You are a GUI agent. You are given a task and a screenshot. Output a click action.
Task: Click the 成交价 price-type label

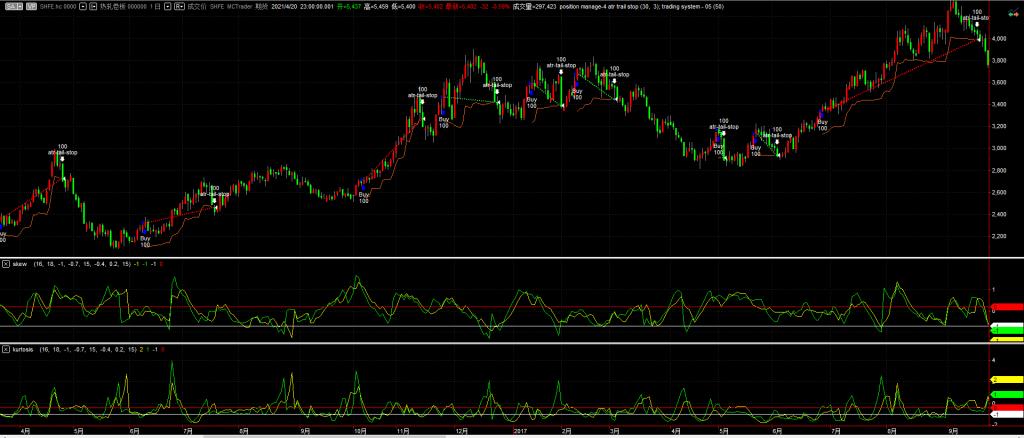tap(197, 6)
